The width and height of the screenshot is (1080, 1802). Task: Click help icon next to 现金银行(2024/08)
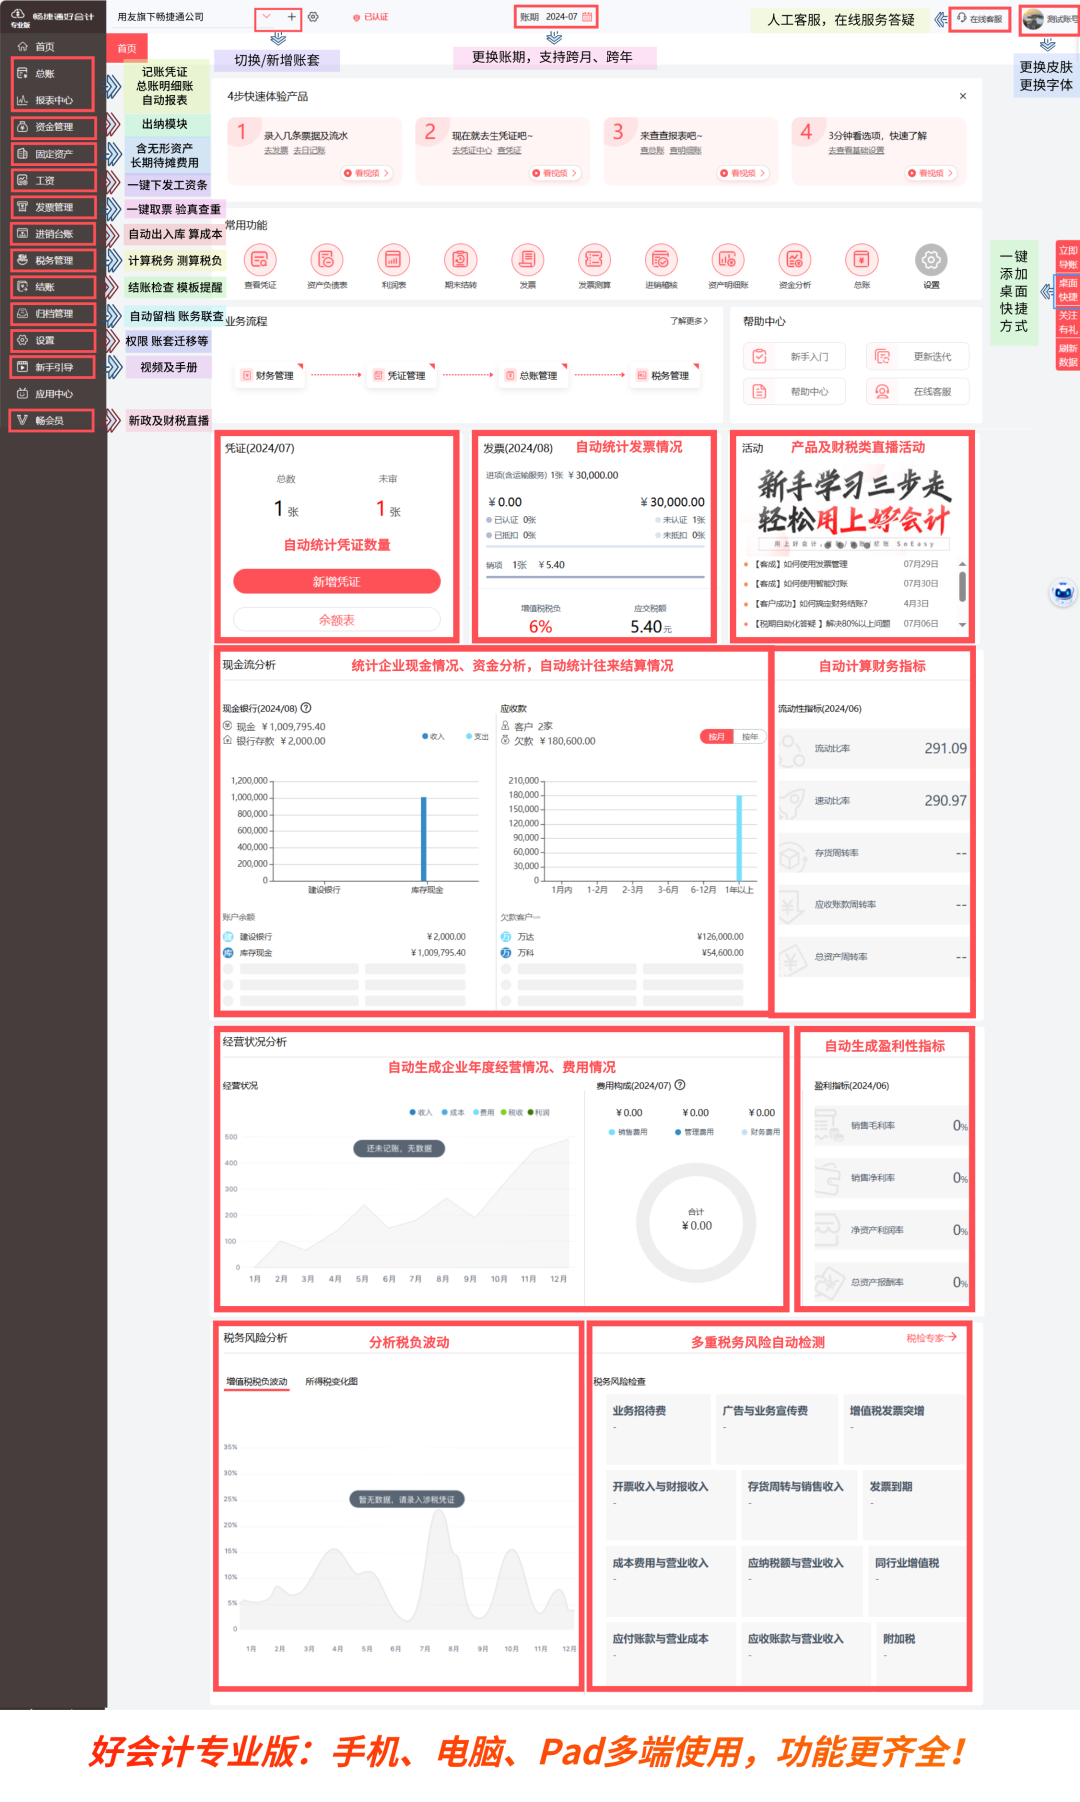pos(306,708)
